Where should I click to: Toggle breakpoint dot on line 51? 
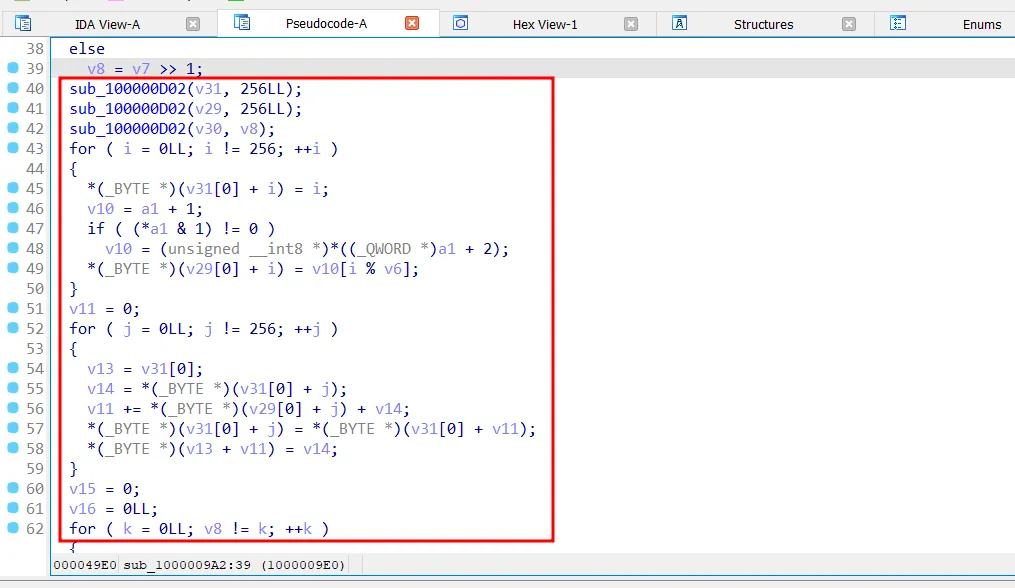13,308
